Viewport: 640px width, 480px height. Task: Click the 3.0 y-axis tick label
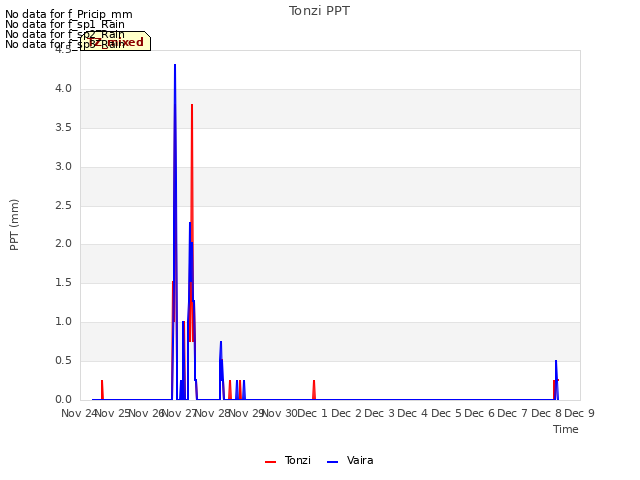63,167
